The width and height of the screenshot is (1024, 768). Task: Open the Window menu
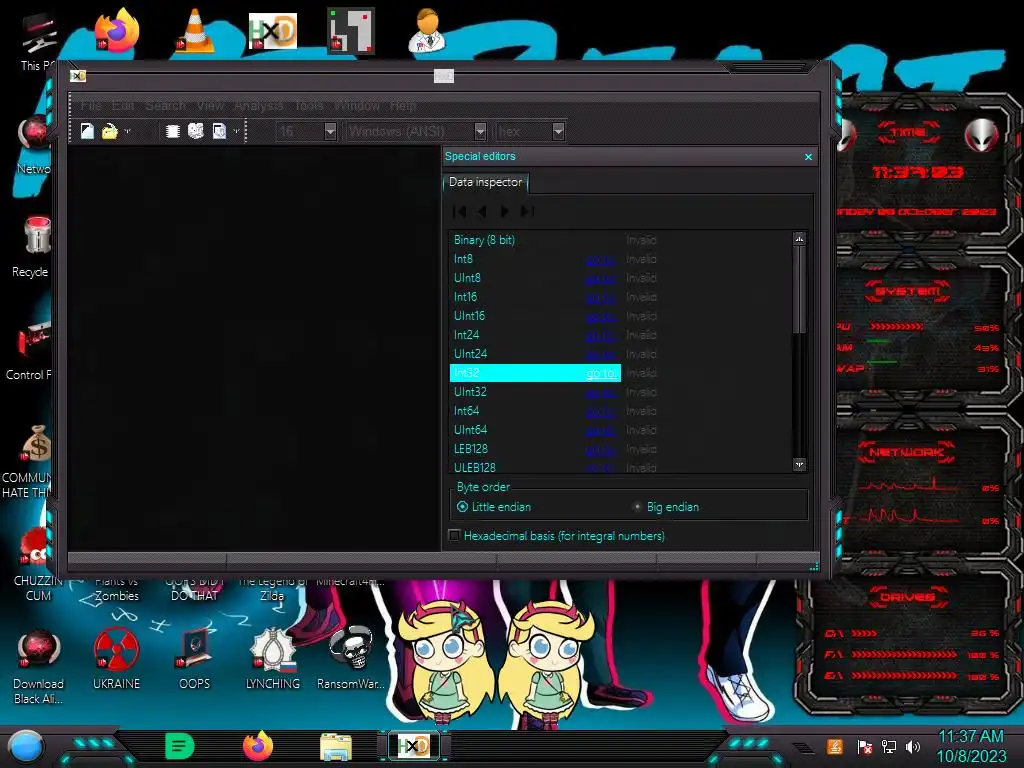pyautogui.click(x=357, y=105)
